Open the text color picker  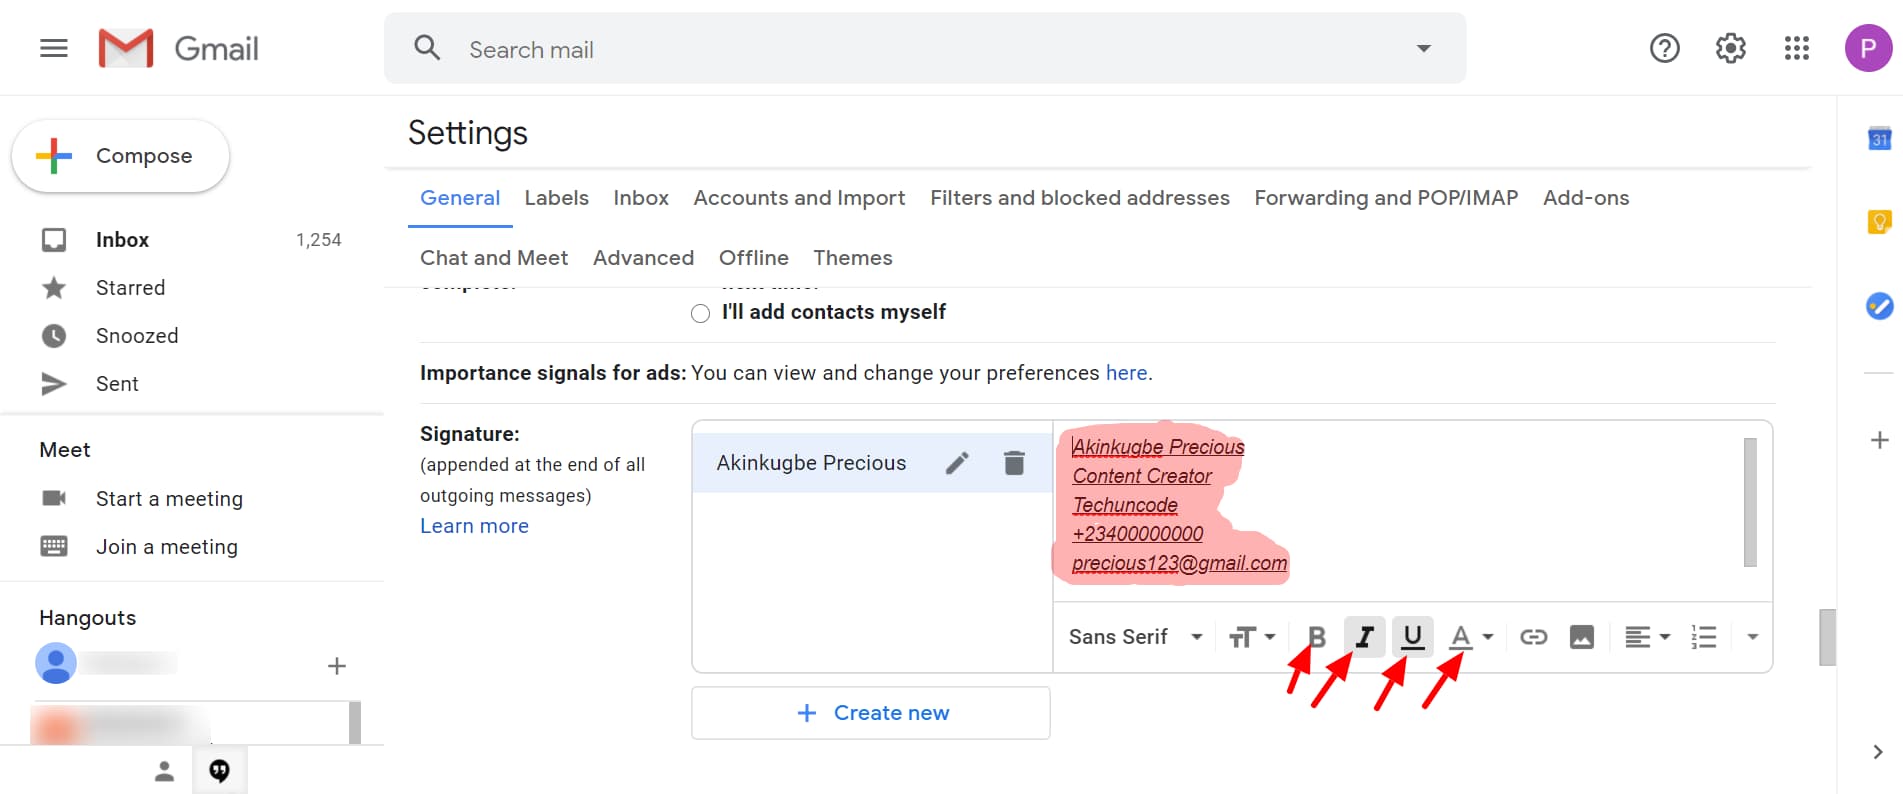[1471, 637]
